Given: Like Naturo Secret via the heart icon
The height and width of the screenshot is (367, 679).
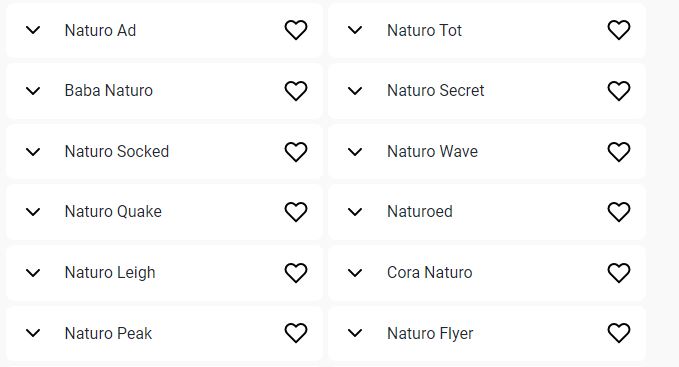Looking at the screenshot, I should (619, 91).
